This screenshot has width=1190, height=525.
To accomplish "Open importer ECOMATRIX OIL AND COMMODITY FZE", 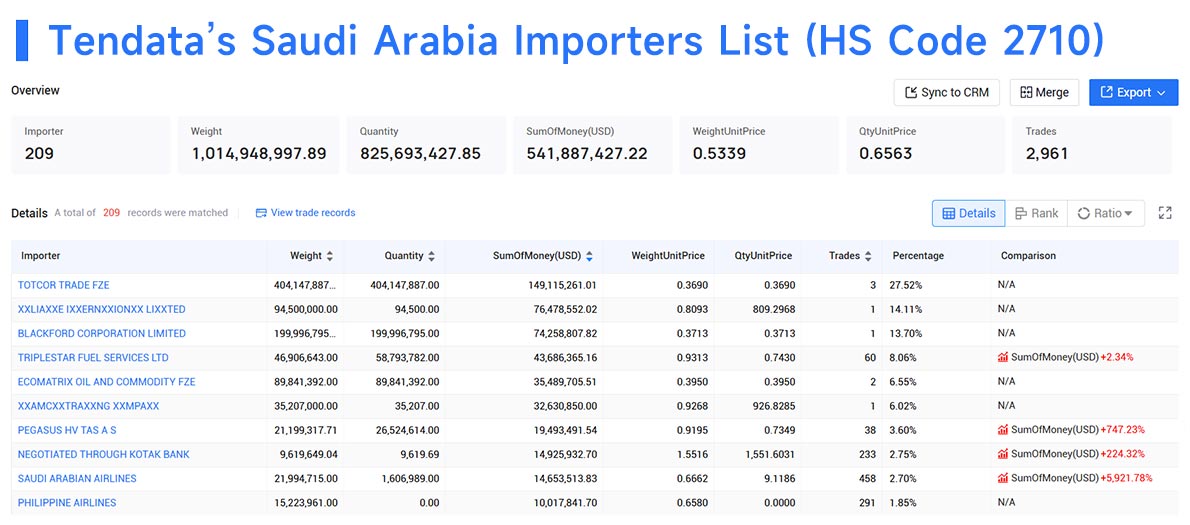I will pyautogui.click(x=106, y=382).
